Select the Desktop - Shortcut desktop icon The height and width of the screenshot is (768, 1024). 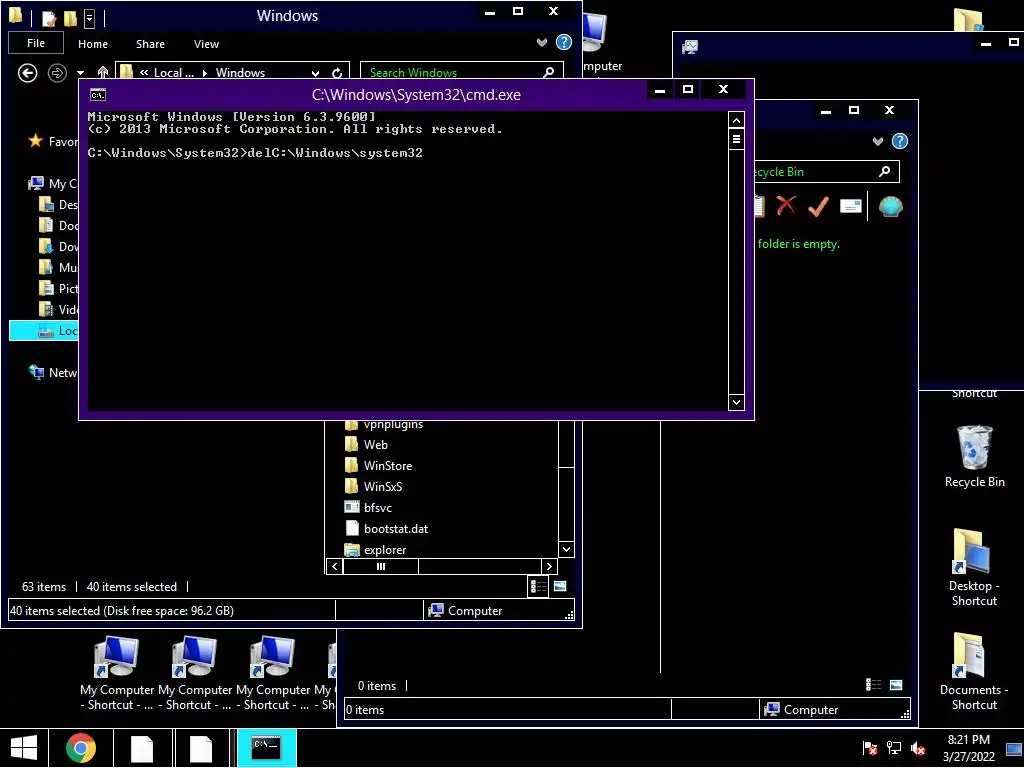[x=974, y=567]
